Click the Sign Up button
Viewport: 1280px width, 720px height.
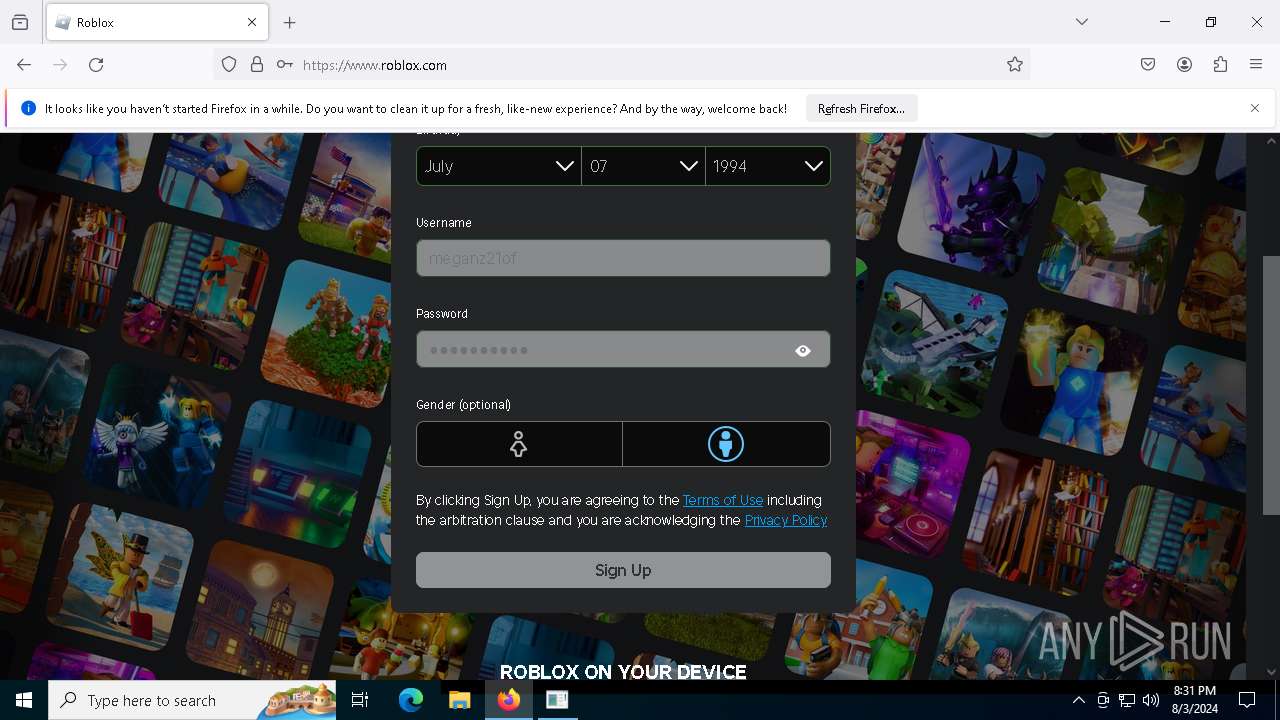click(x=623, y=570)
